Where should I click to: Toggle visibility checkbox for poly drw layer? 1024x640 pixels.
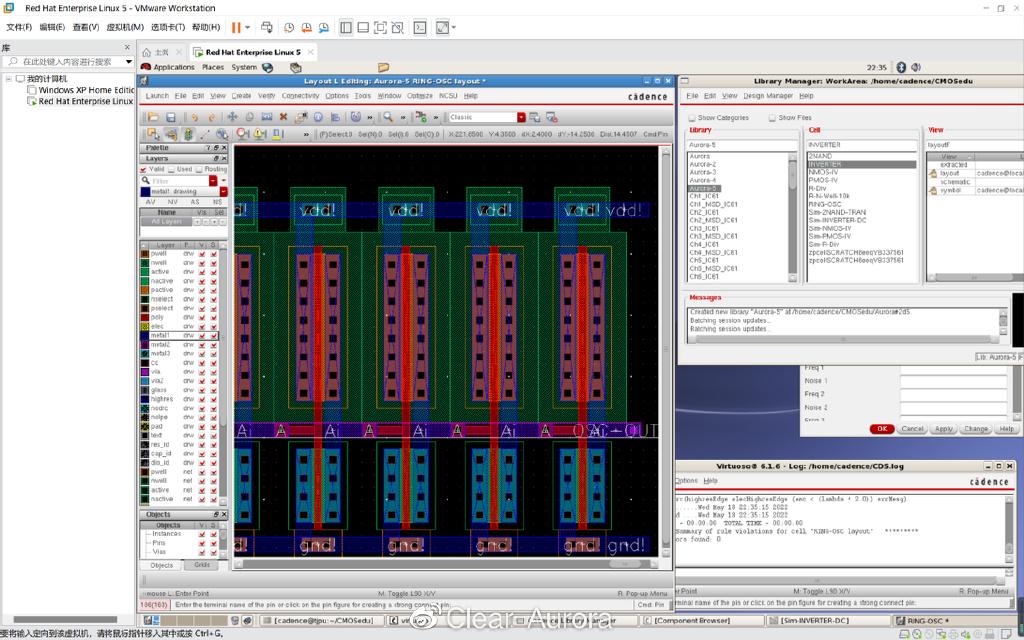[202, 317]
